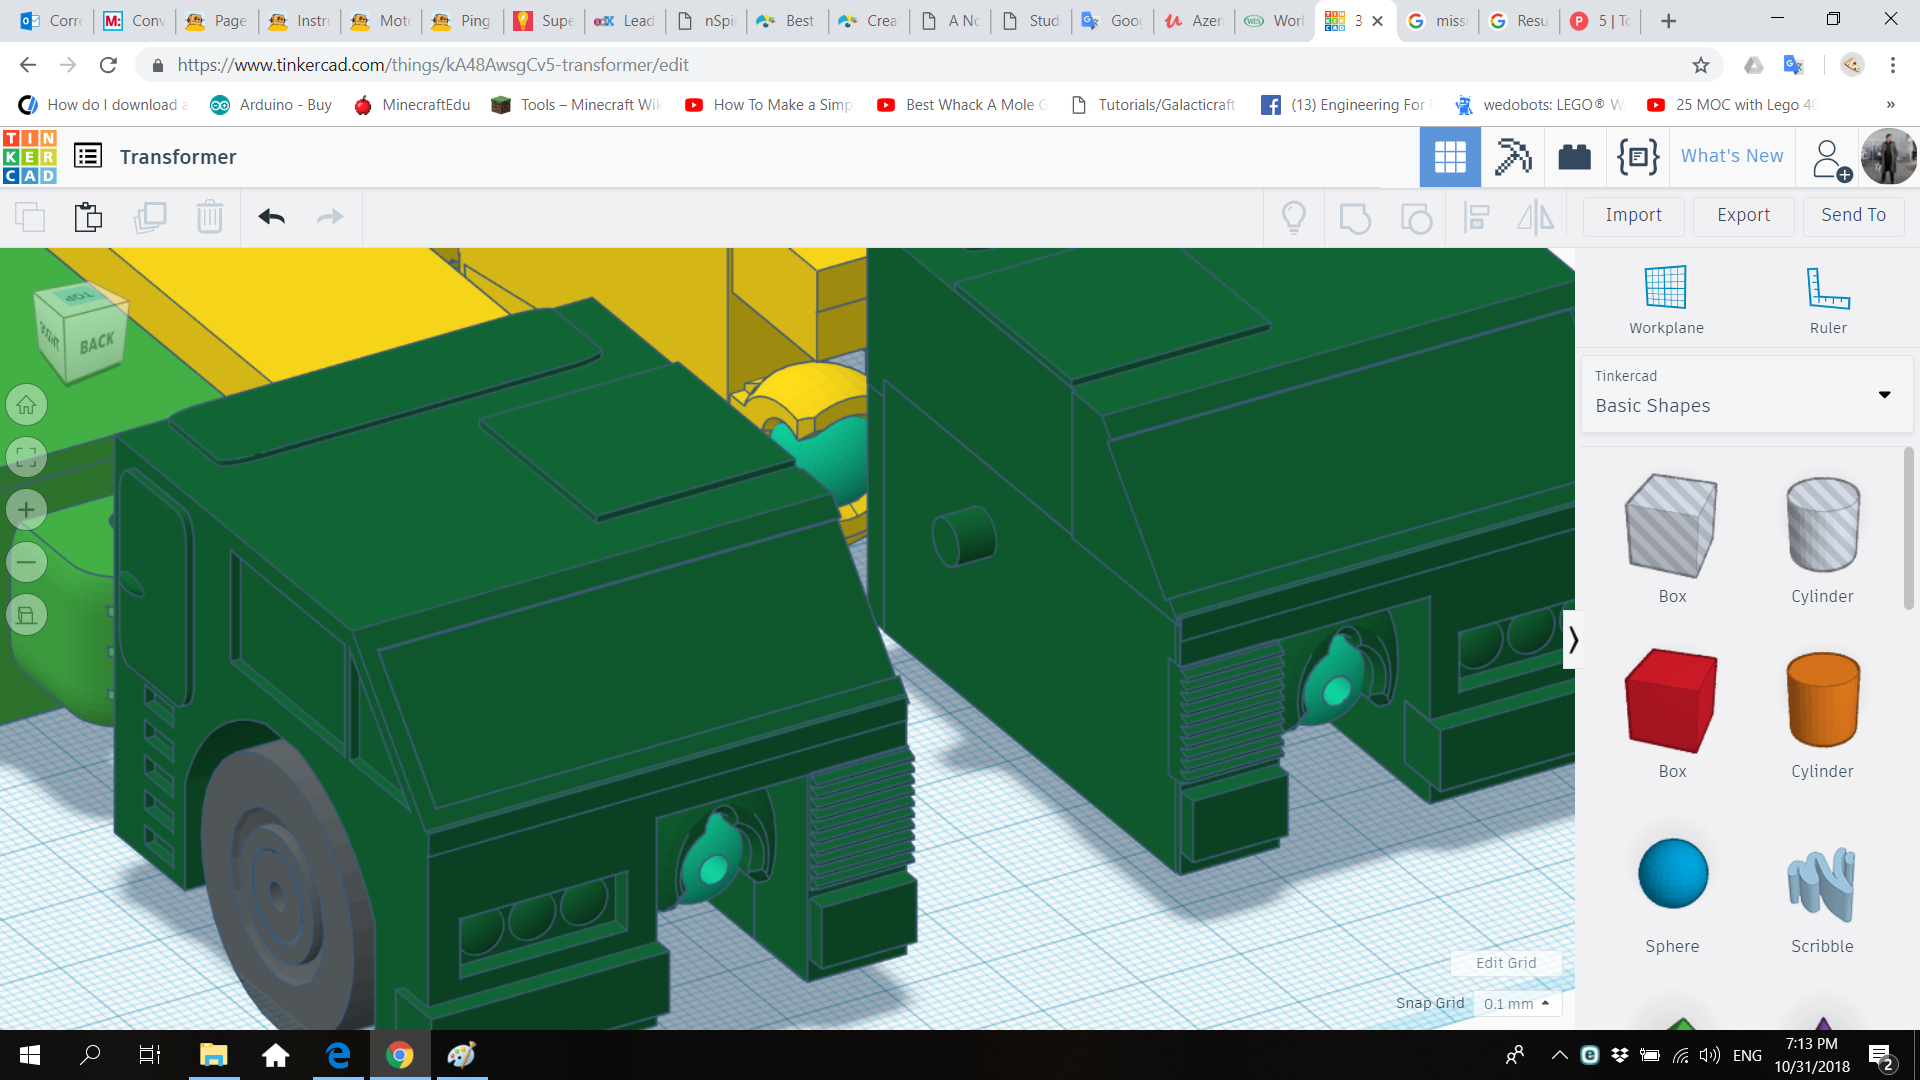Redo the last action
Screen dimensions: 1920x1080
[330, 217]
